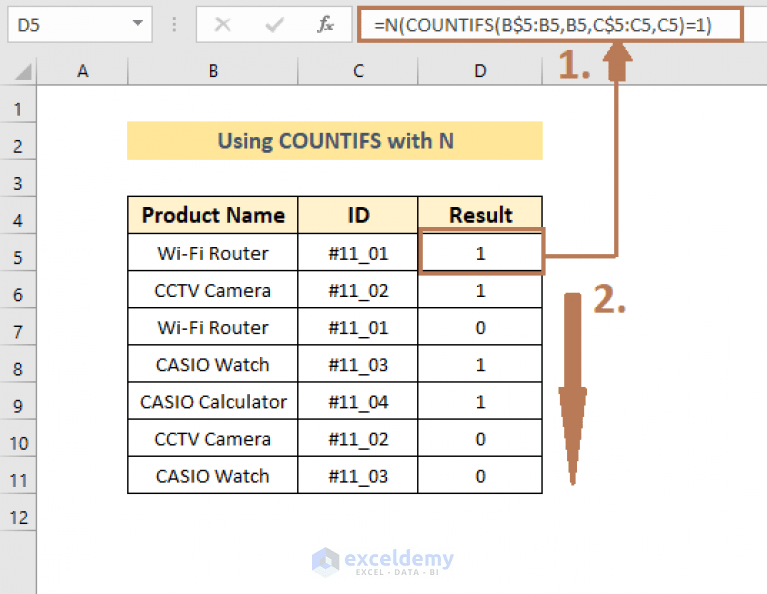Select row 9 header
This screenshot has height=594, width=767.
(x=18, y=401)
